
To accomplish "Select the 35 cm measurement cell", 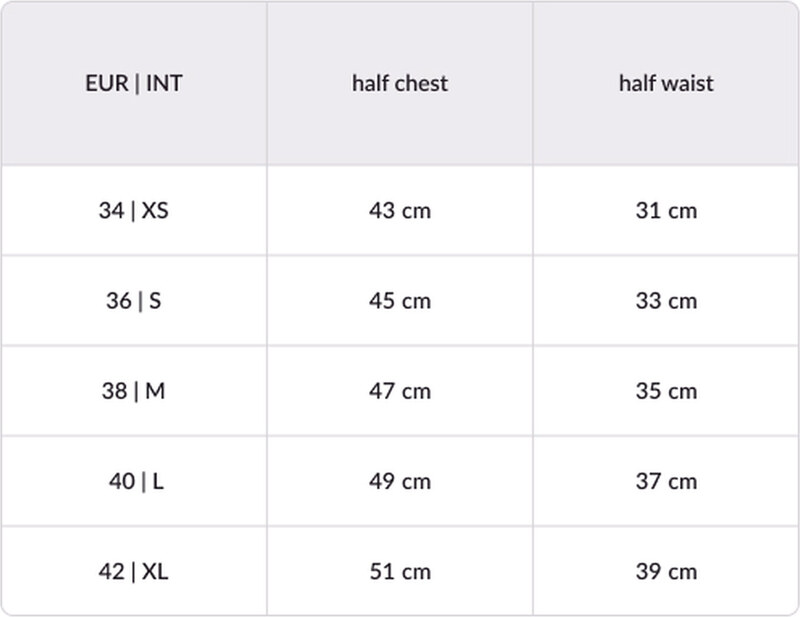I will coord(666,391).
